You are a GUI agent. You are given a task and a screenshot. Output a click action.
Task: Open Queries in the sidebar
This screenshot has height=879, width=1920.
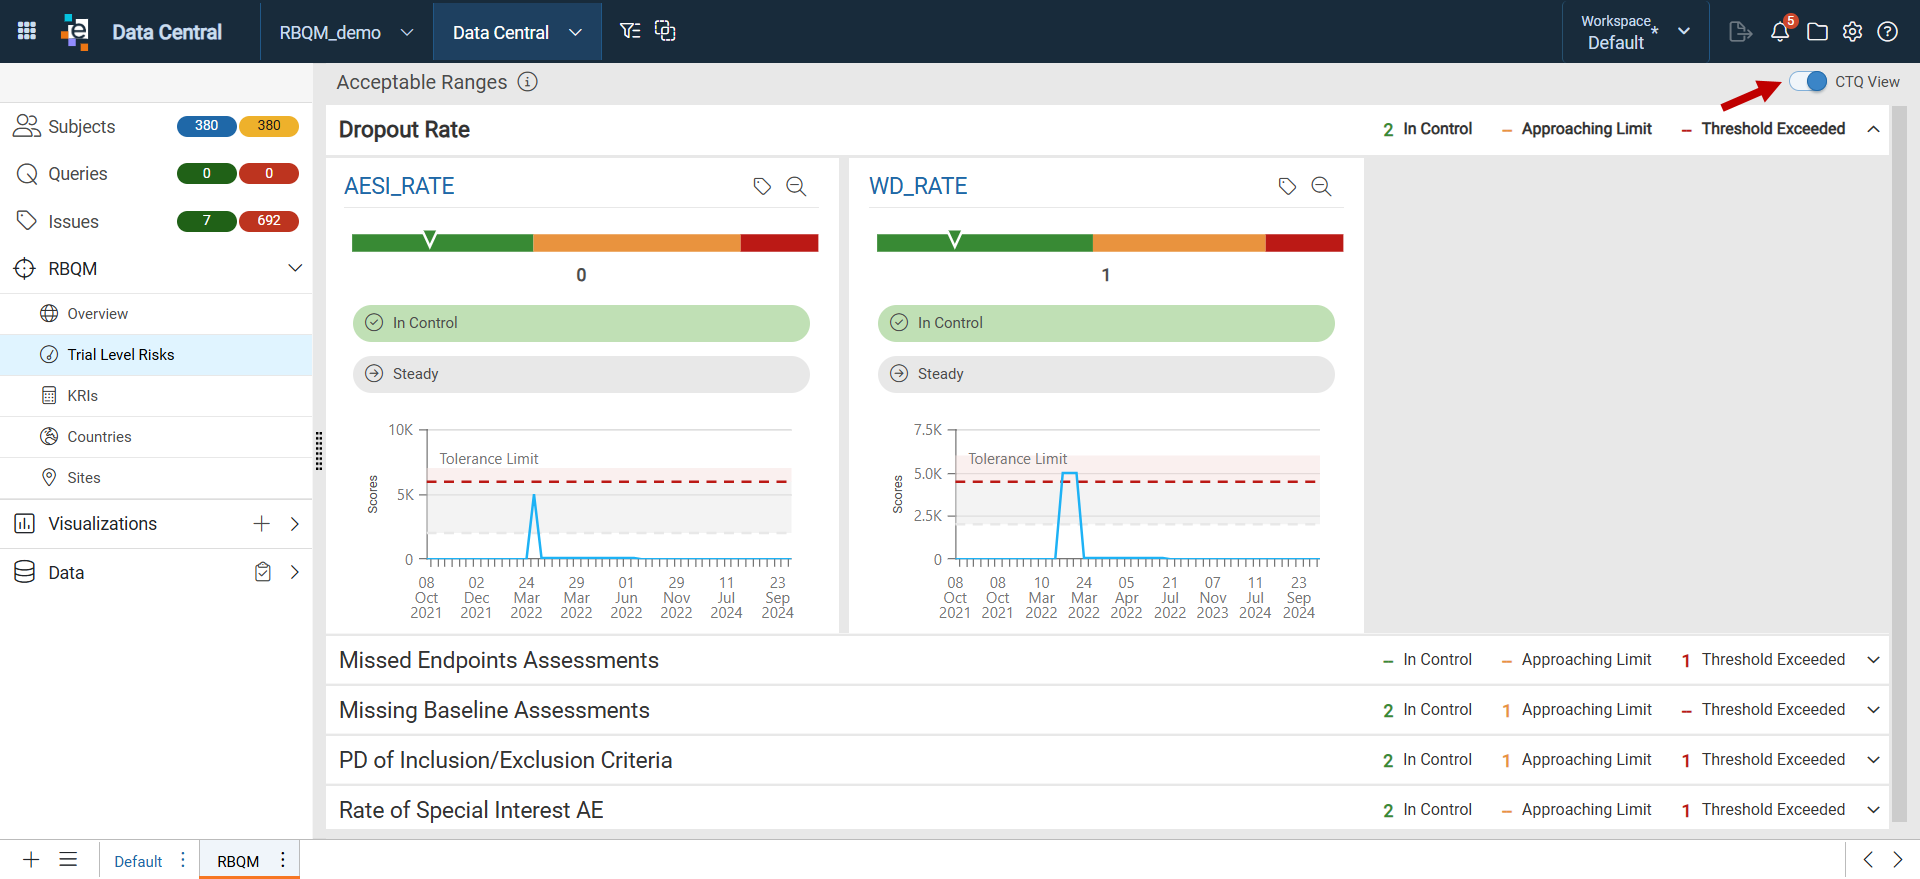pyautogui.click(x=78, y=174)
